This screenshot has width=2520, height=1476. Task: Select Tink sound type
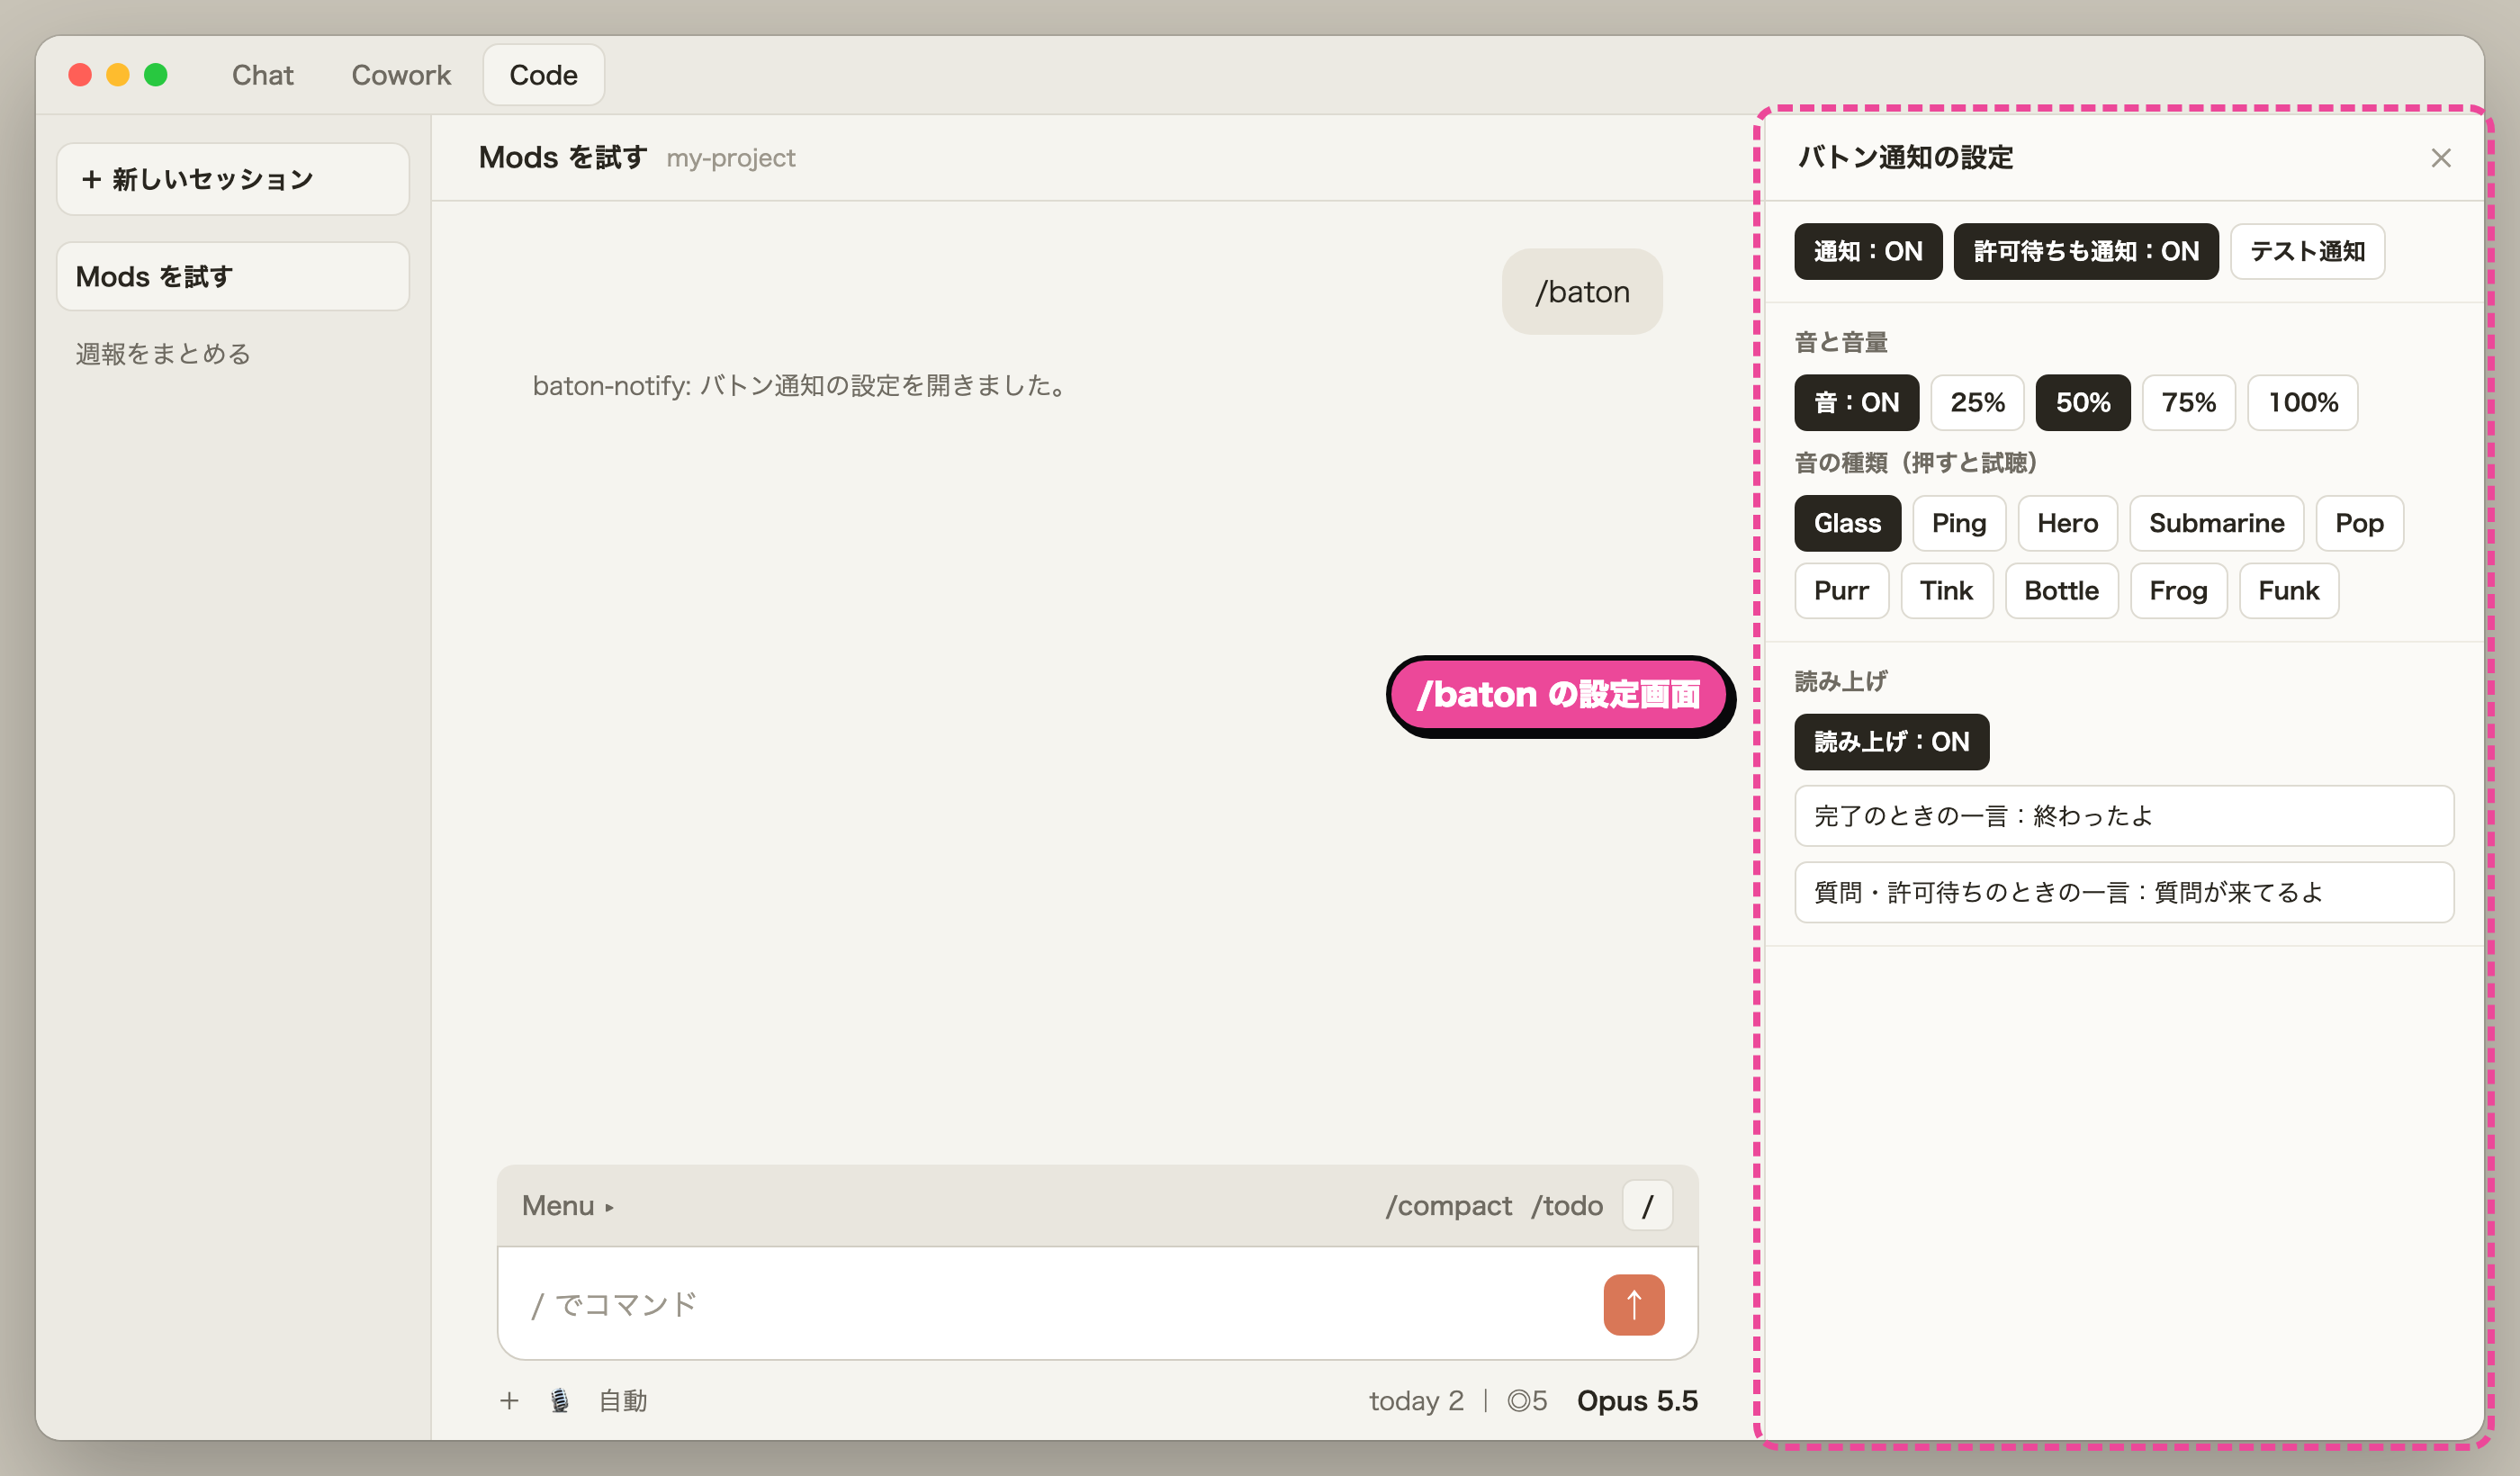pyautogui.click(x=1946, y=590)
